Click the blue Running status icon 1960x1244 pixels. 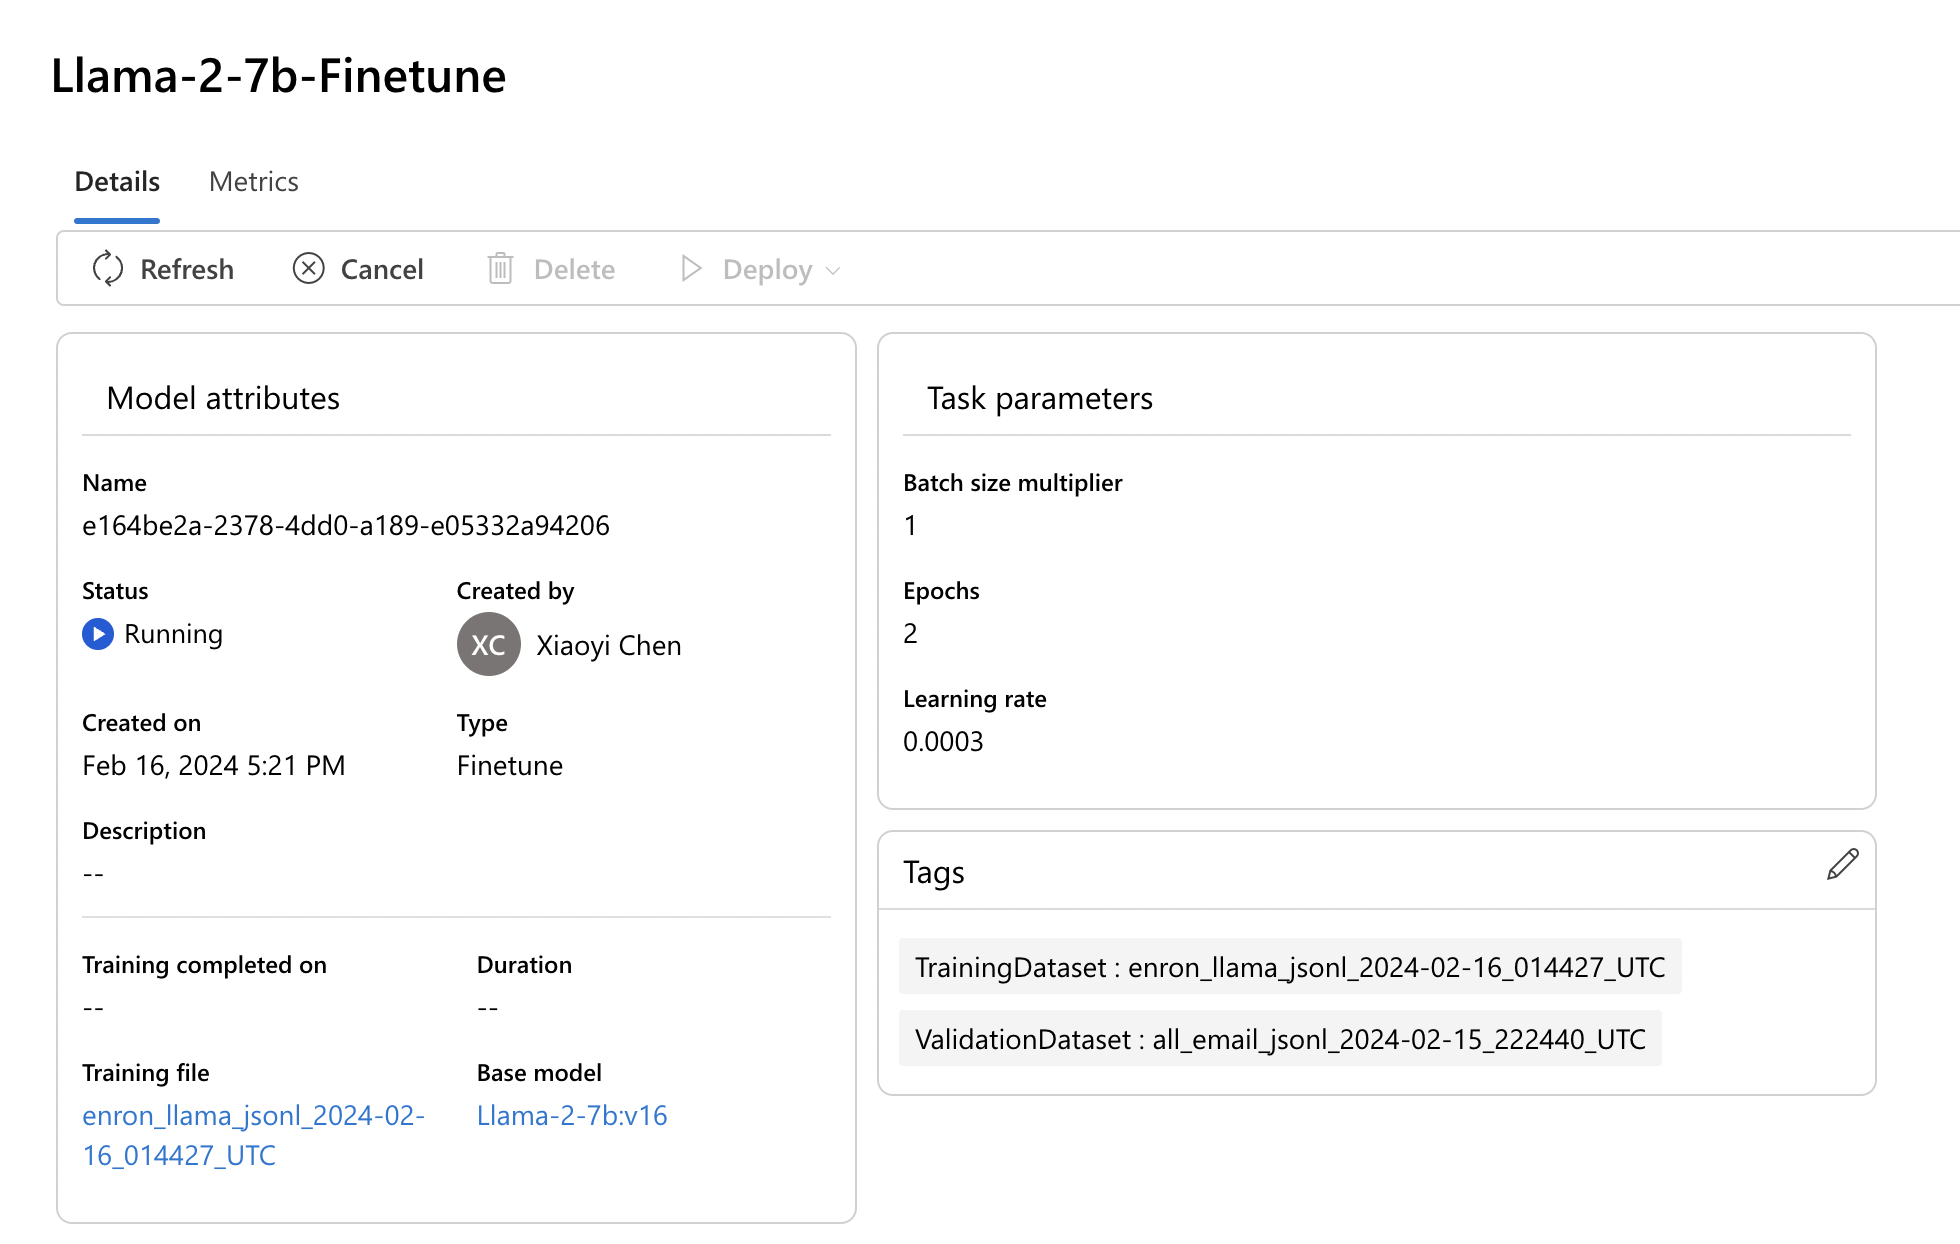coord(98,634)
